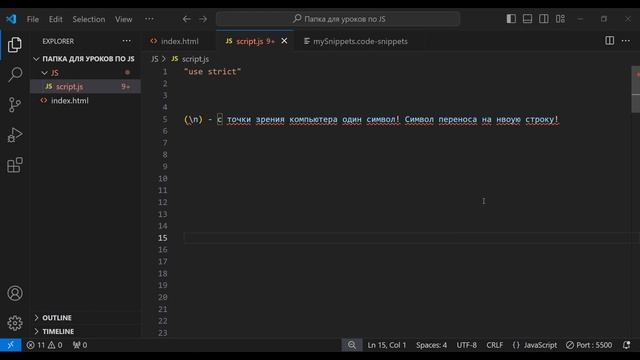Click the (\n) text on line 5

pyautogui.click(x=193, y=119)
